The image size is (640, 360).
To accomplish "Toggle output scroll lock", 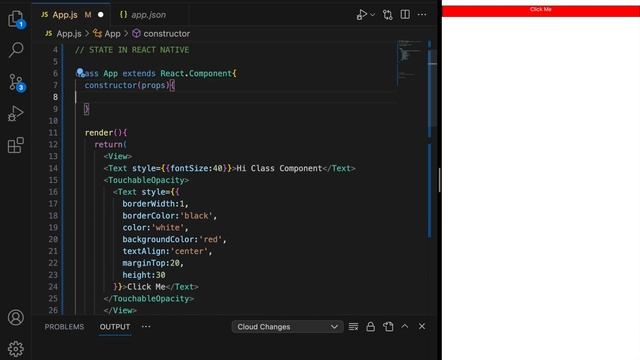I will point(371,327).
